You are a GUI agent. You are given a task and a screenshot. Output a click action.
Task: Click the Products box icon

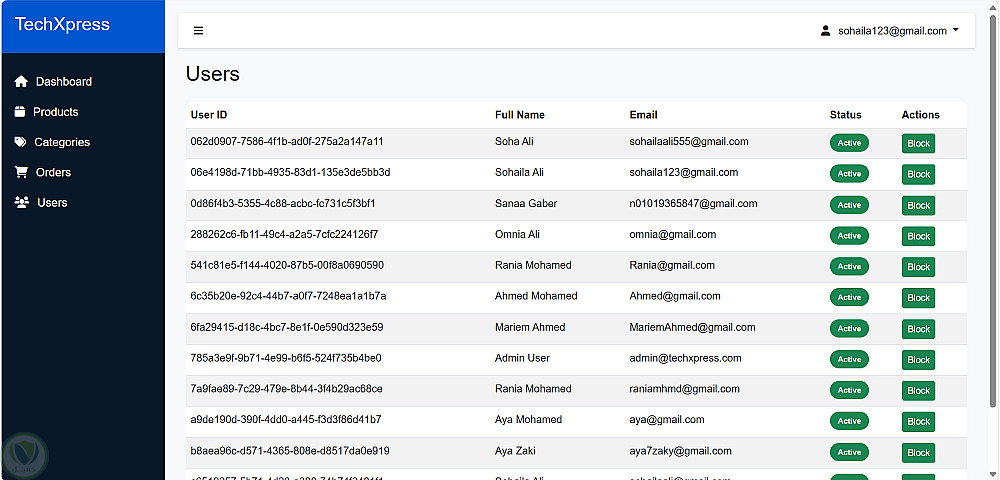pos(19,112)
